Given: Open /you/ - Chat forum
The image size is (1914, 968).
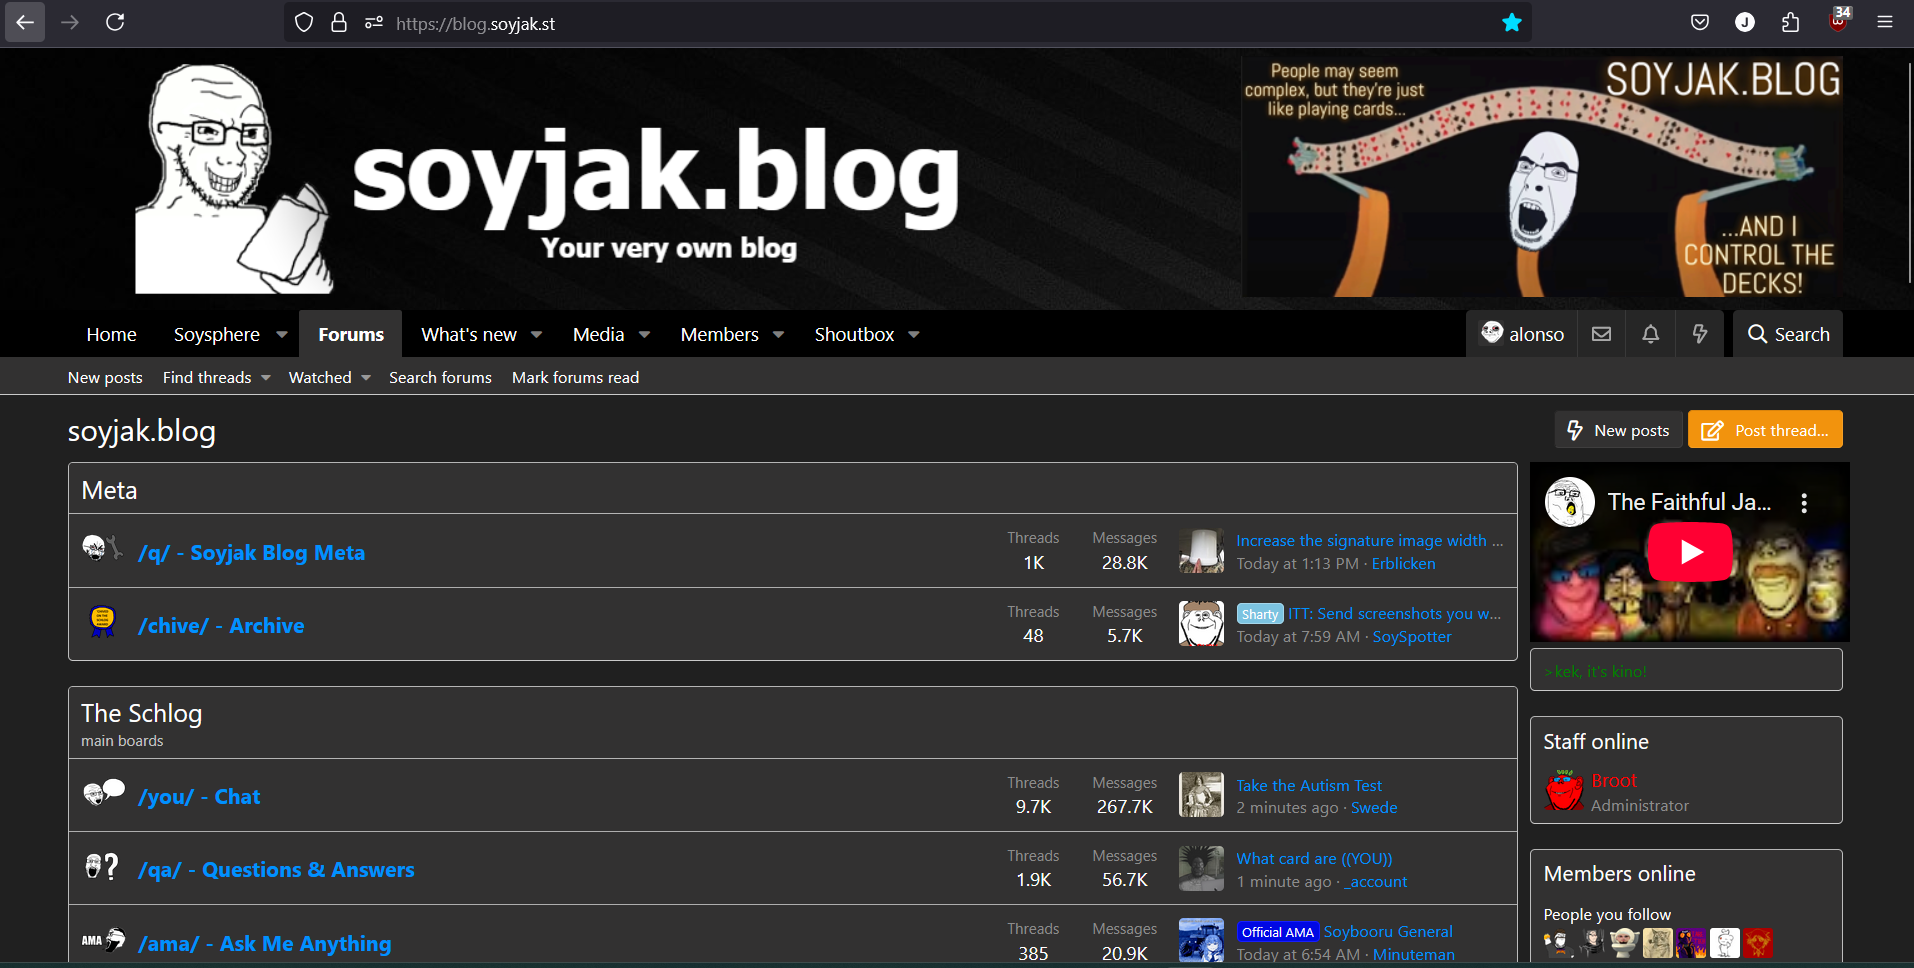Looking at the screenshot, I should coord(199,797).
